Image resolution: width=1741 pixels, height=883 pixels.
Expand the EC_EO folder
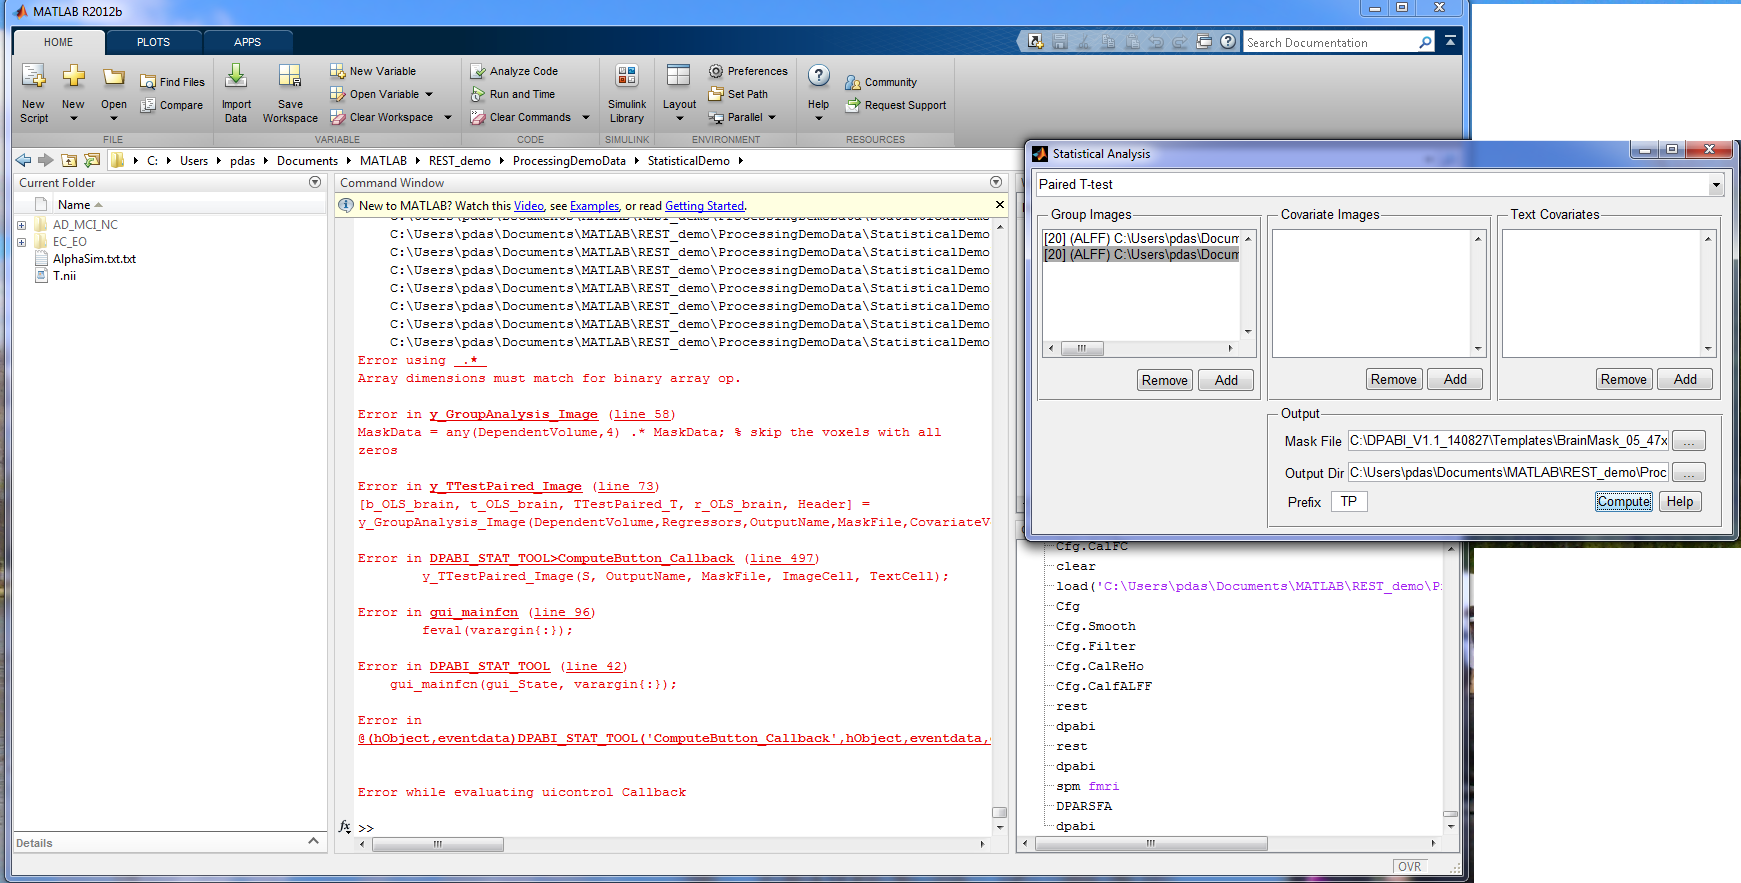point(21,242)
